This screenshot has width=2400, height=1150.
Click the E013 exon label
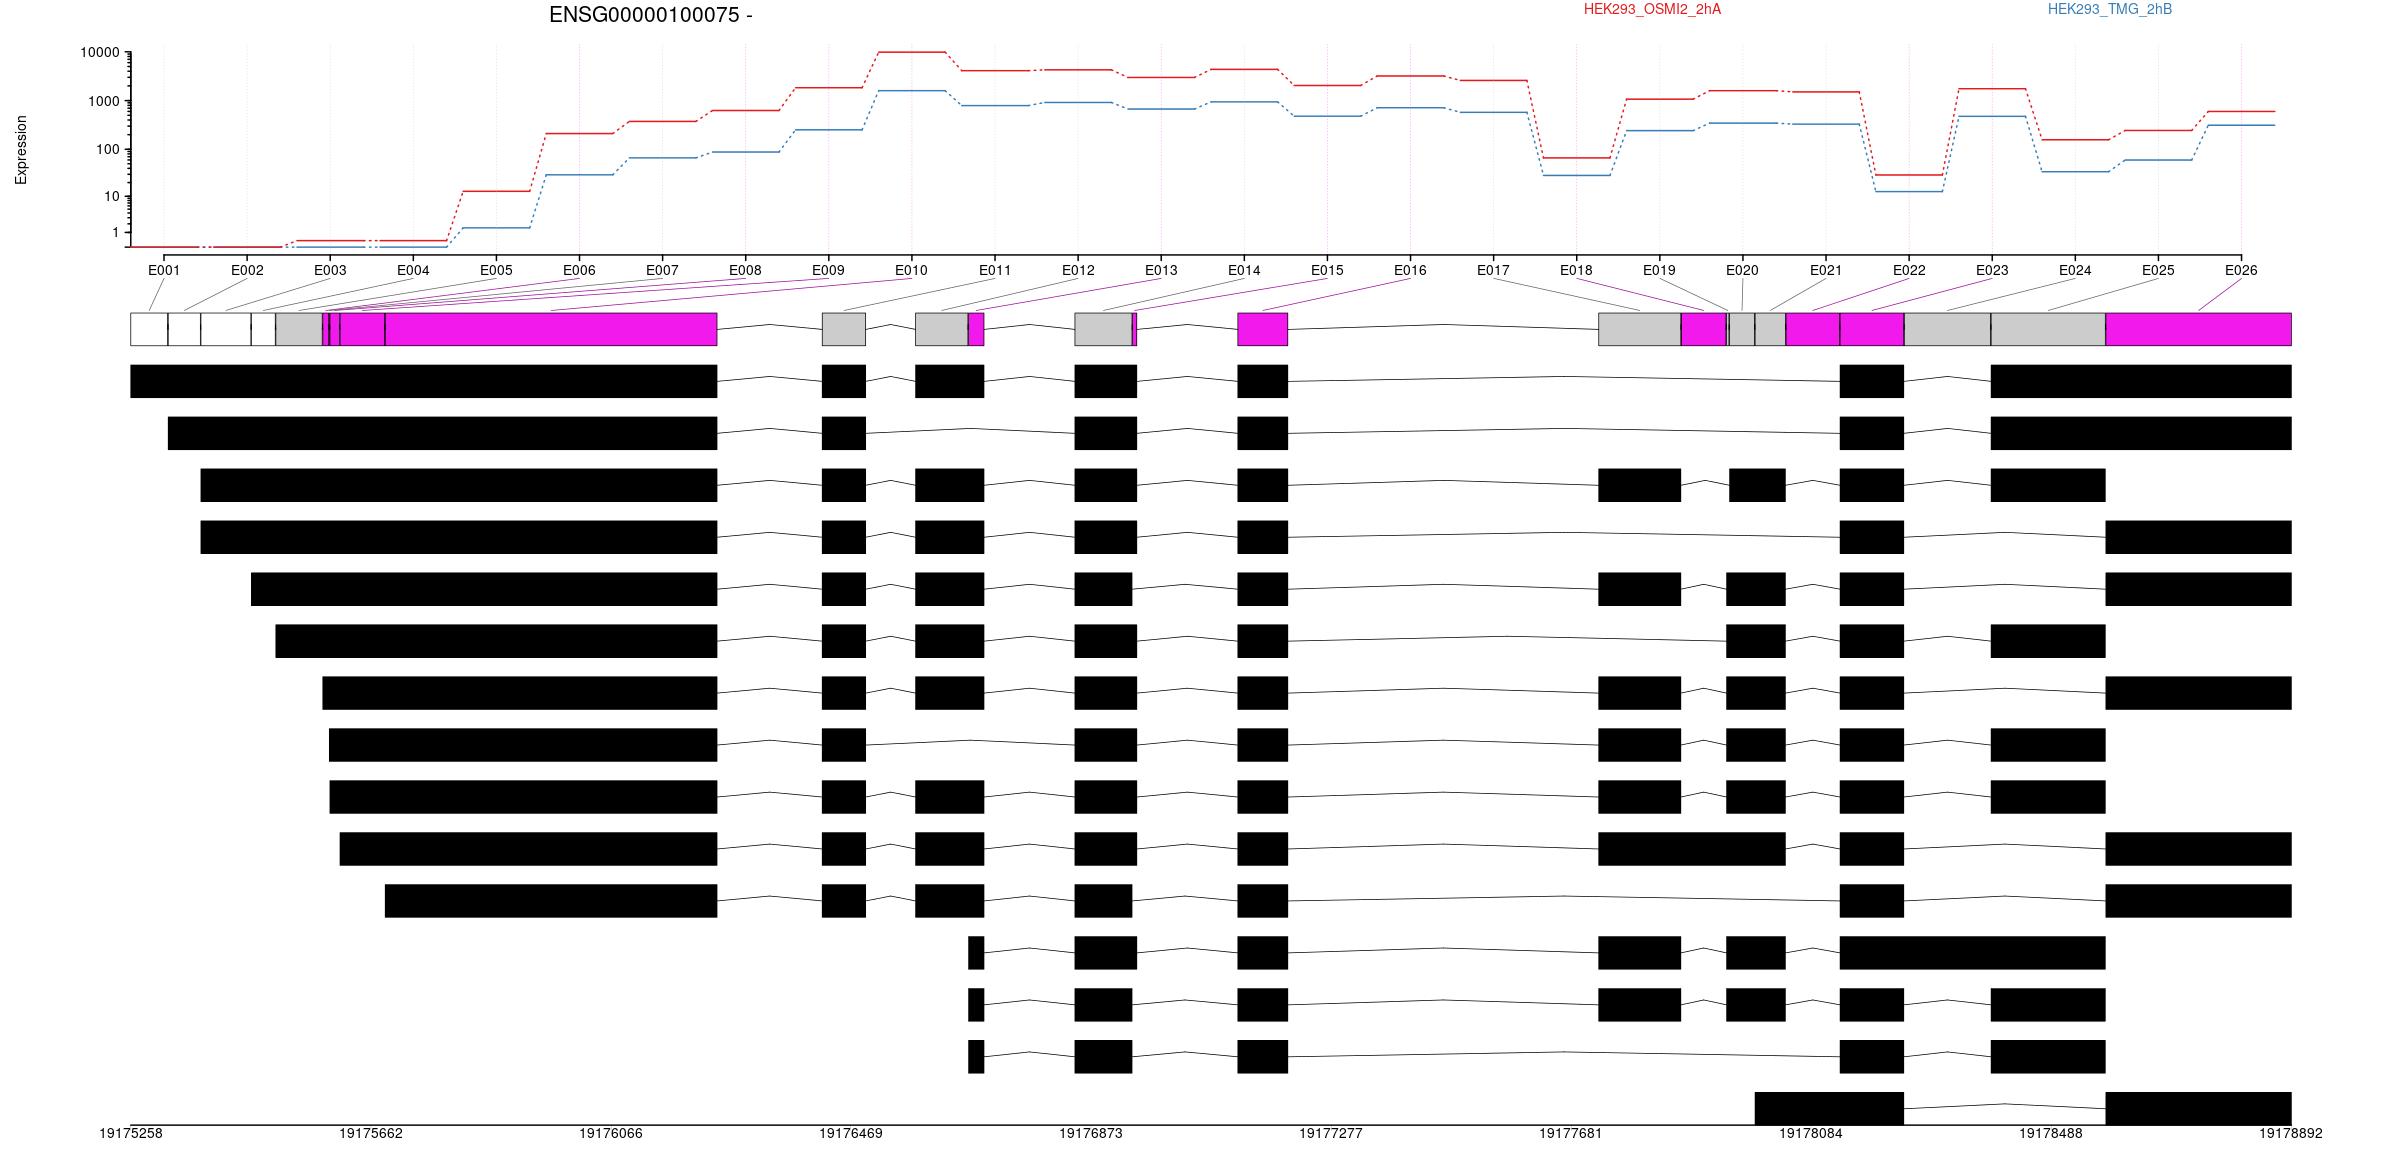(1161, 270)
